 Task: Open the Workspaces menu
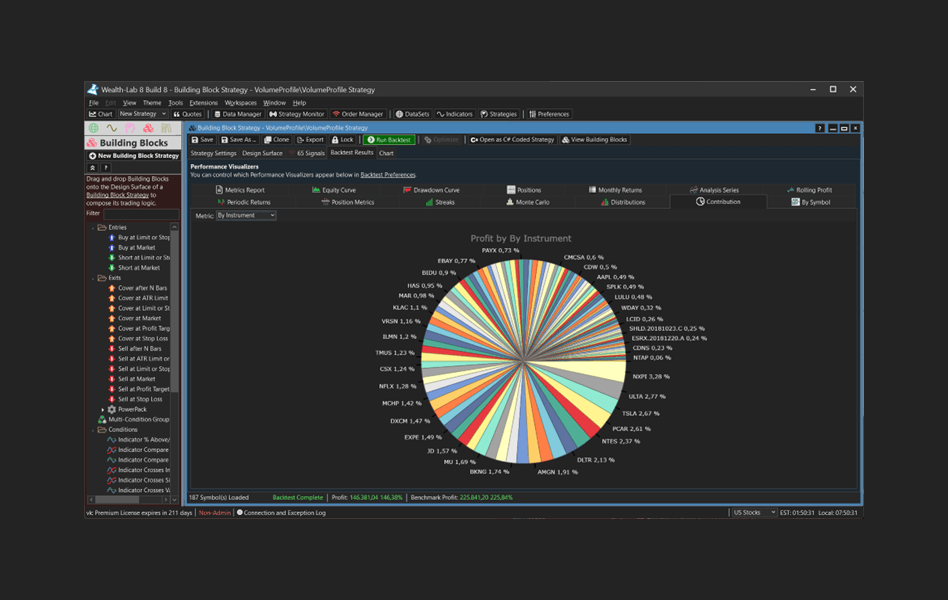point(241,103)
